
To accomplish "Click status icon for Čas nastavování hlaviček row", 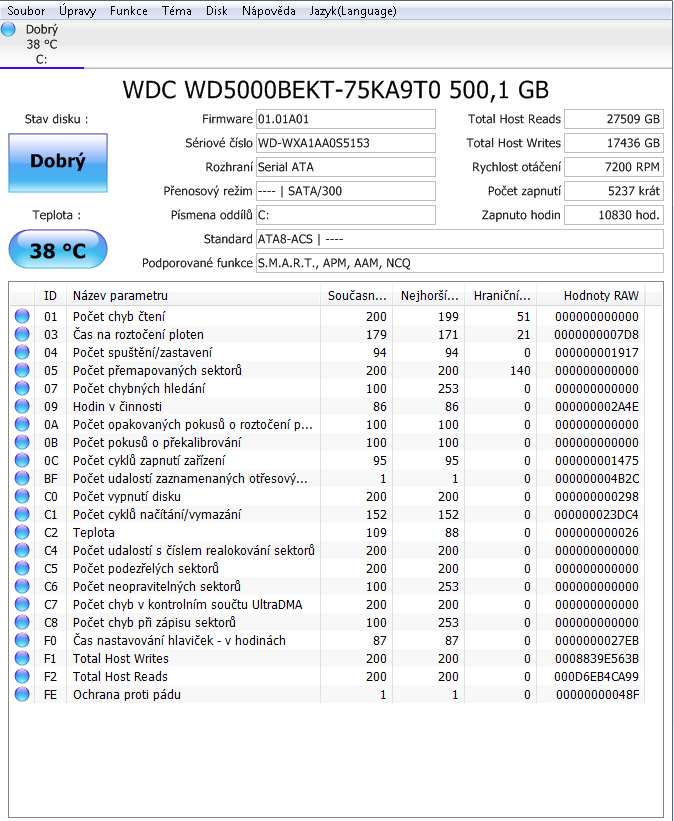I will click(22, 640).
